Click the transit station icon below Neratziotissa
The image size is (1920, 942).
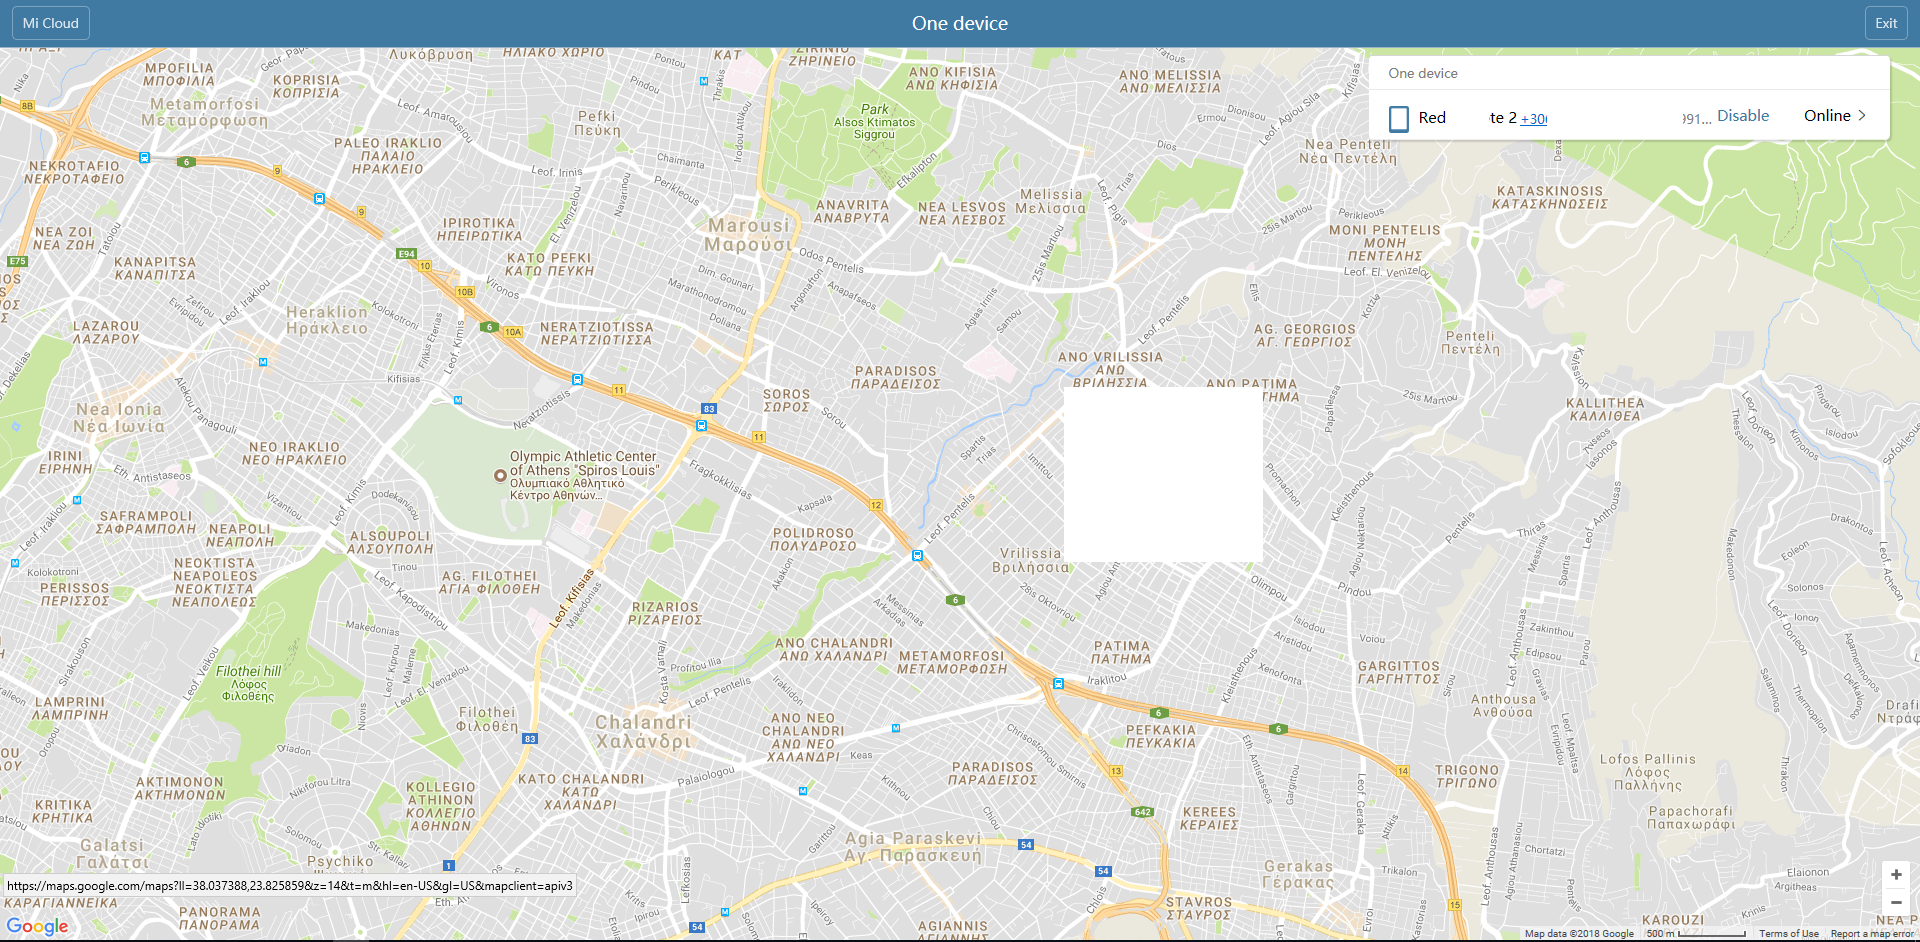(577, 379)
